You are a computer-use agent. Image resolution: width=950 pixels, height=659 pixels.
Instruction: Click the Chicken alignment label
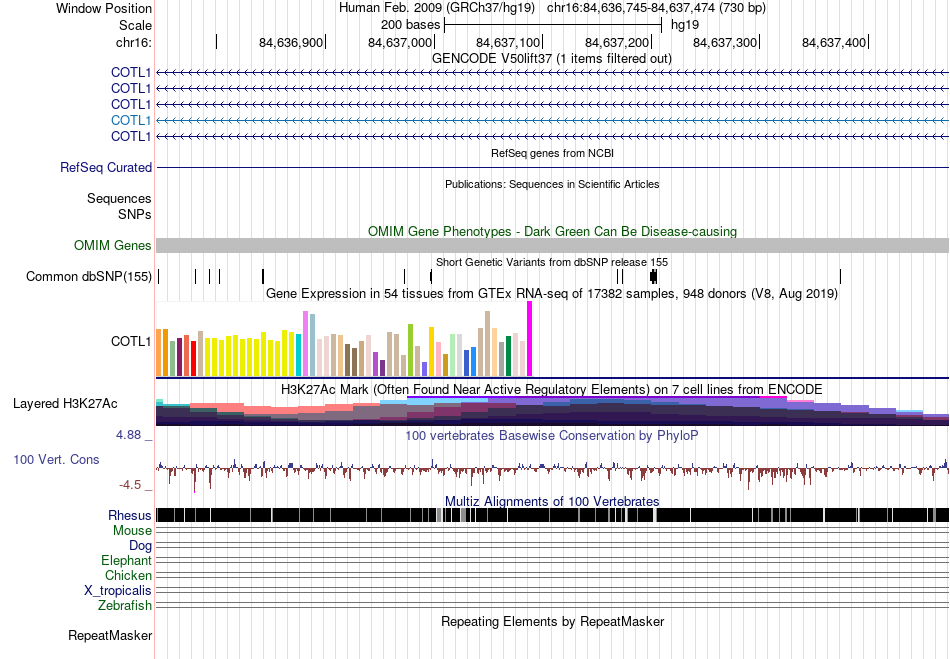click(x=128, y=575)
